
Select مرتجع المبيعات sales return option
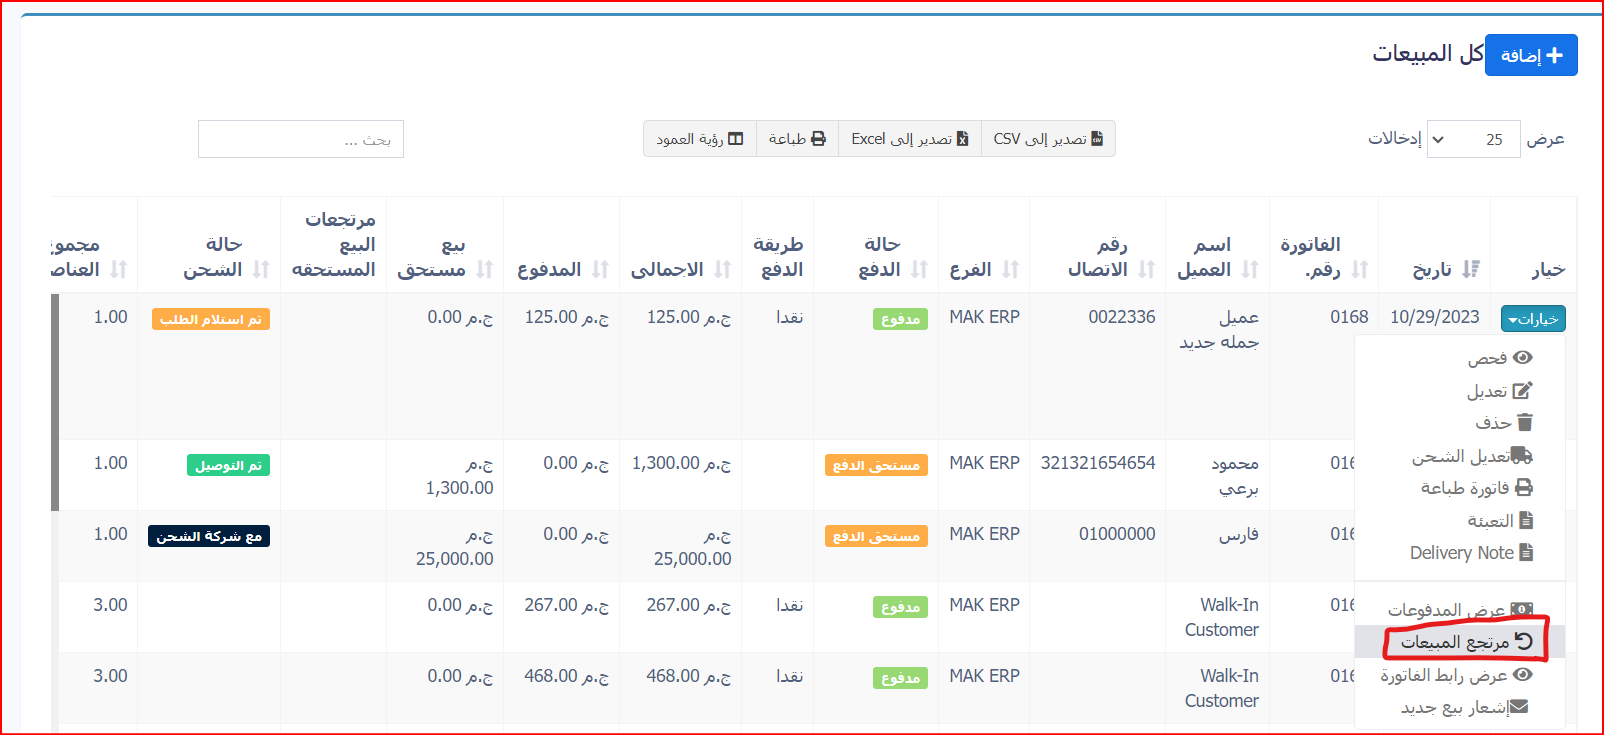[1466, 642]
